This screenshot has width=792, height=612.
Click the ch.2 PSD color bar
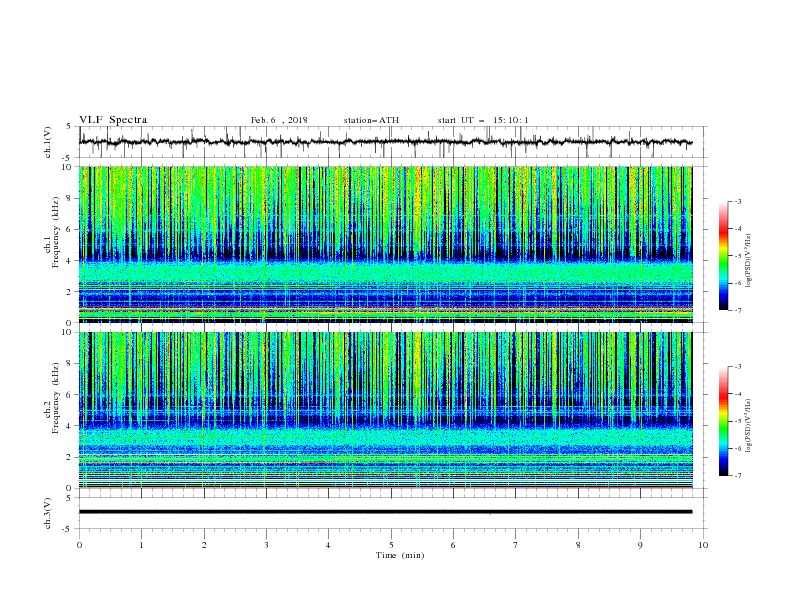(723, 421)
